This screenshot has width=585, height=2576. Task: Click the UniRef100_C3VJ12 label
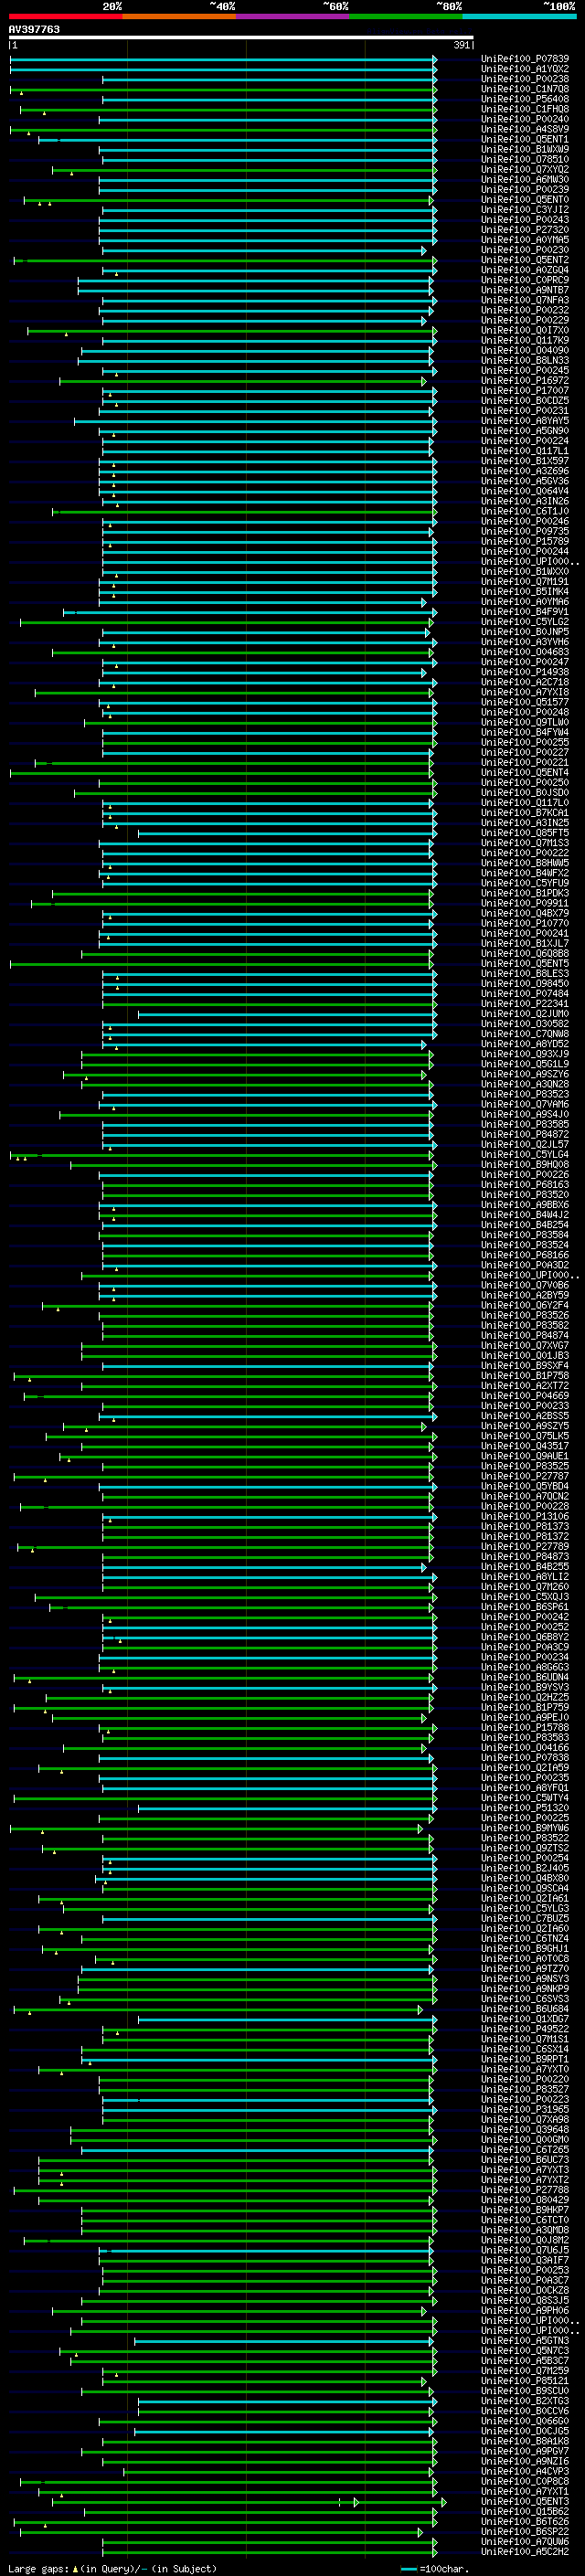(525, 210)
